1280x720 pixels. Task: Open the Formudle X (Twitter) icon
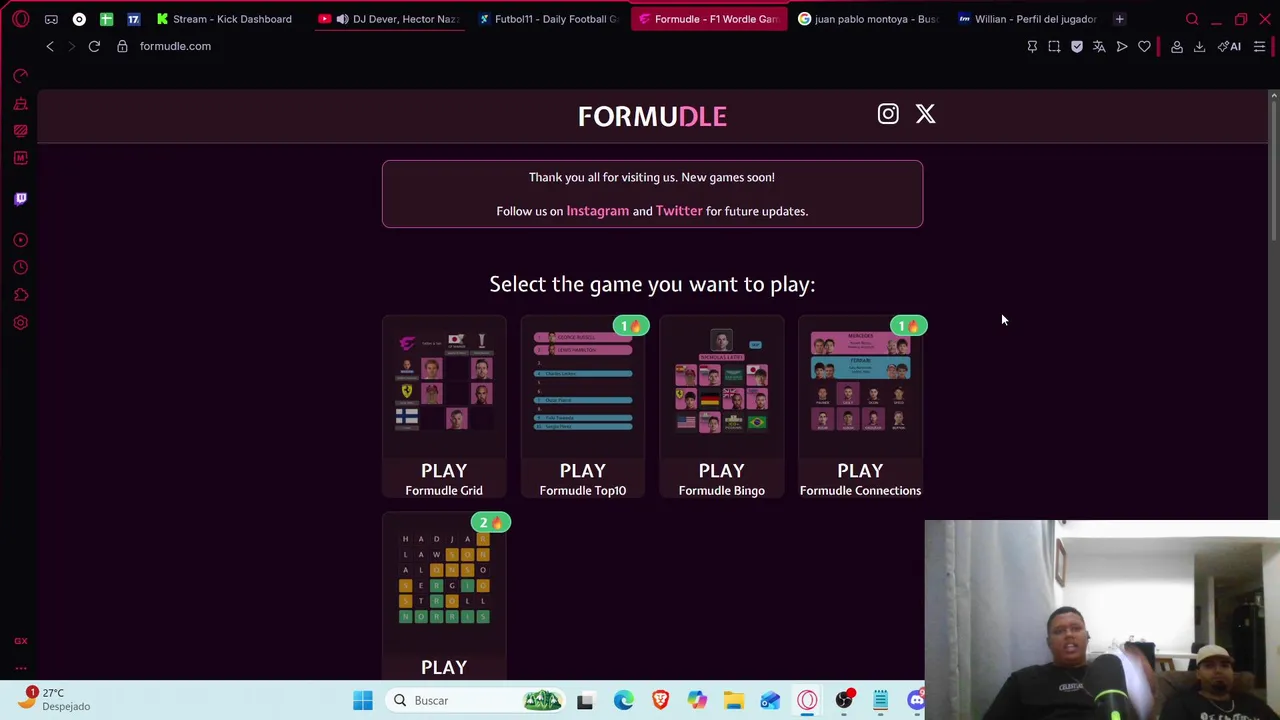pyautogui.click(x=925, y=114)
